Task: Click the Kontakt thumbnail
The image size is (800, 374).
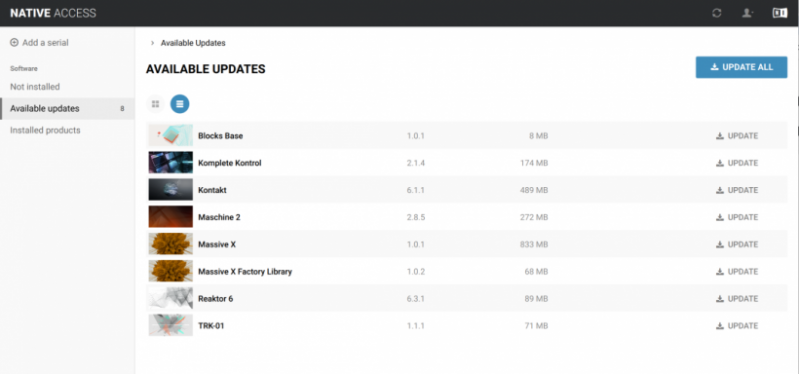Action: click(x=171, y=190)
